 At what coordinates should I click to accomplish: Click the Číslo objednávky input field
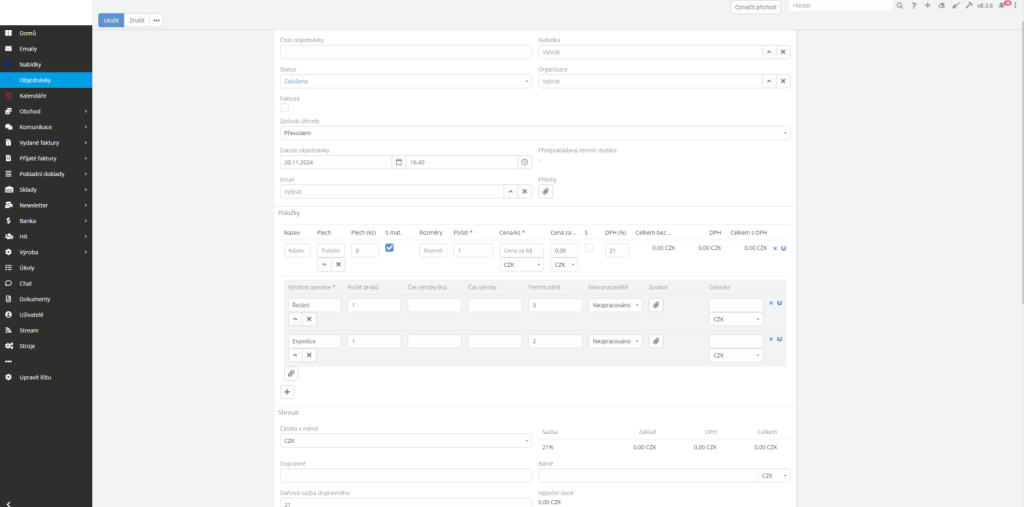click(x=405, y=52)
